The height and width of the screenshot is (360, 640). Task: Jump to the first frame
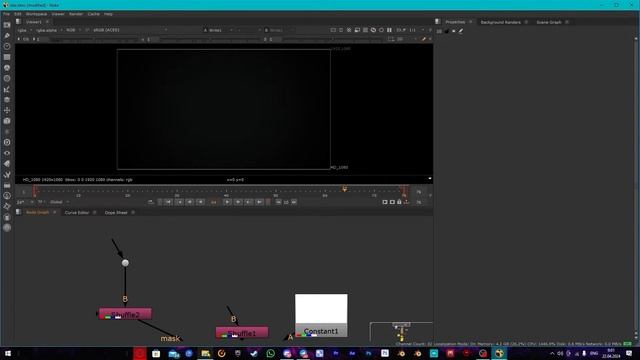[169, 202]
